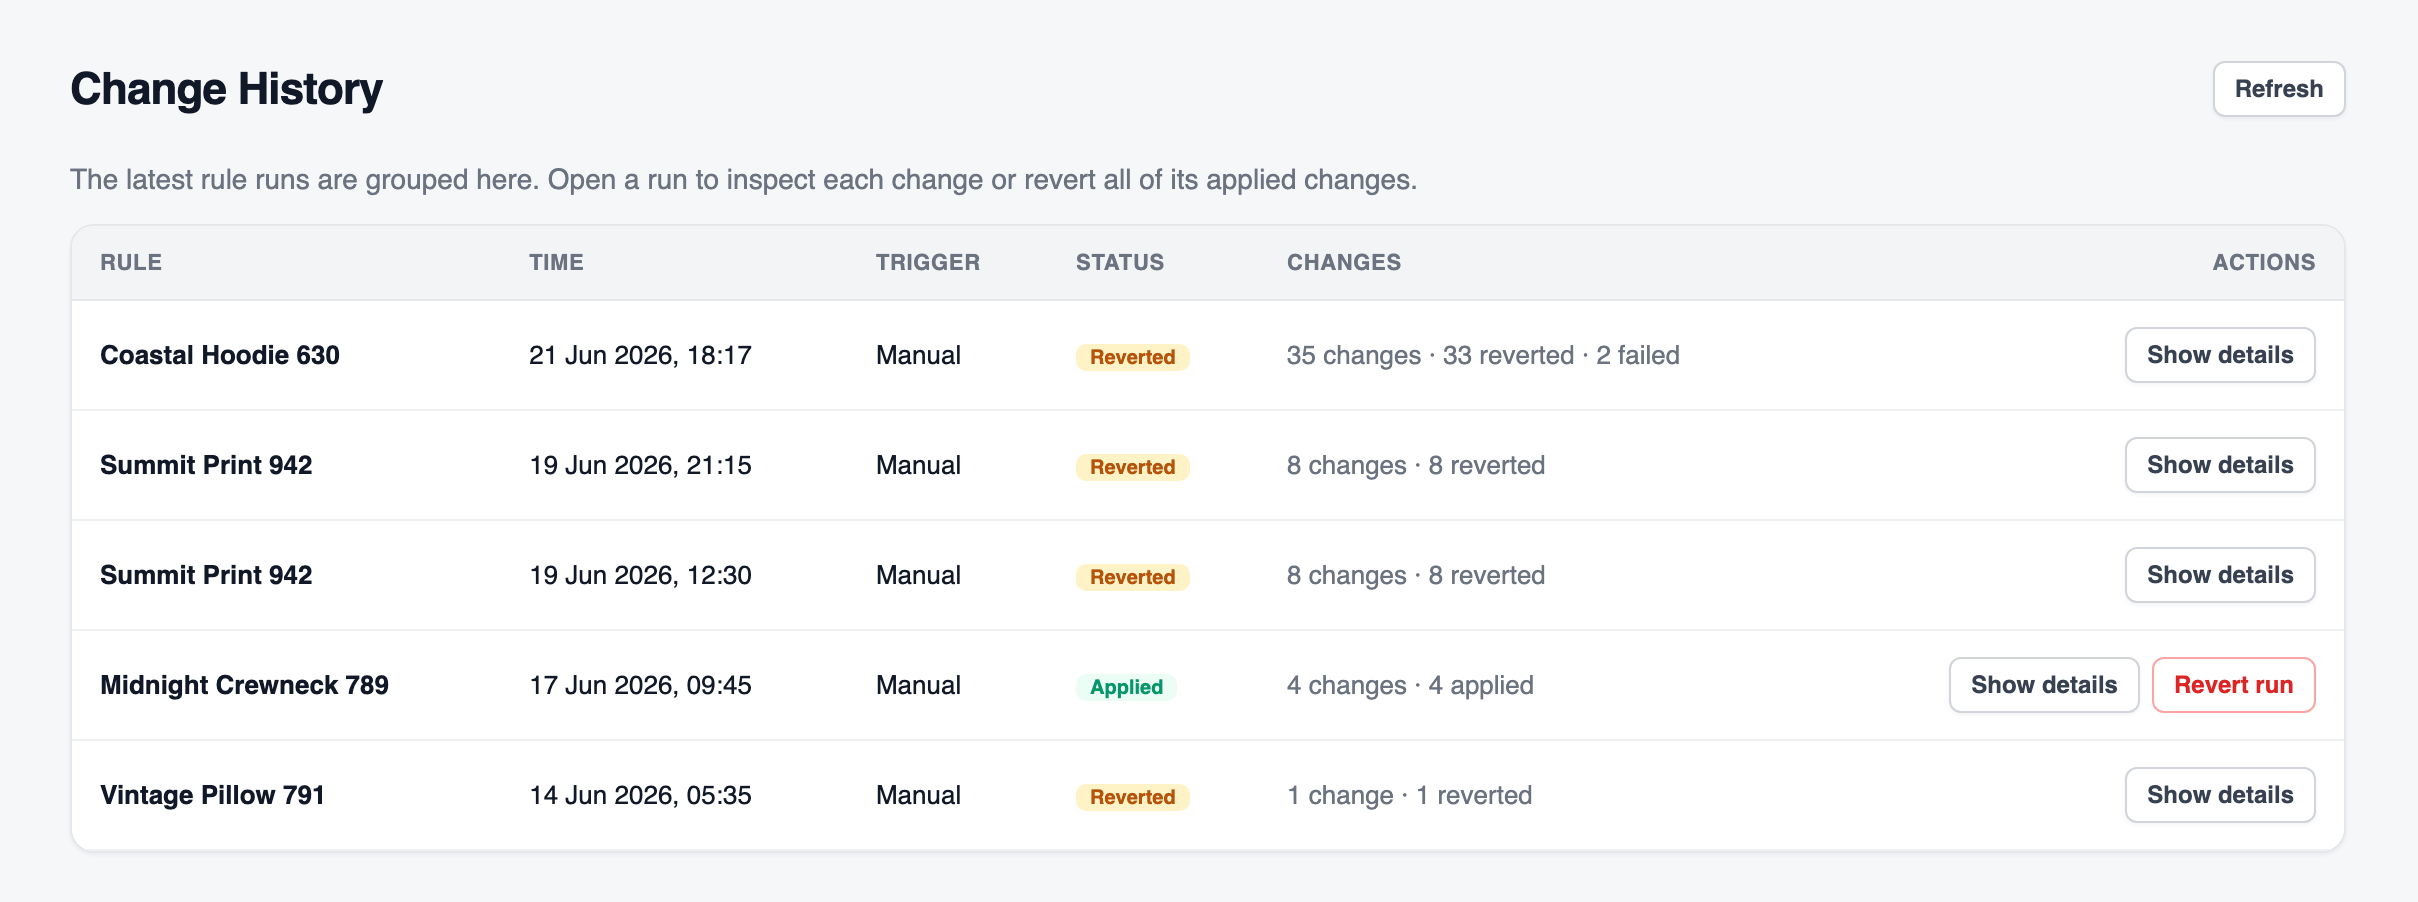Click the Change History page heading
Screen dimensions: 2418x902
(226, 89)
